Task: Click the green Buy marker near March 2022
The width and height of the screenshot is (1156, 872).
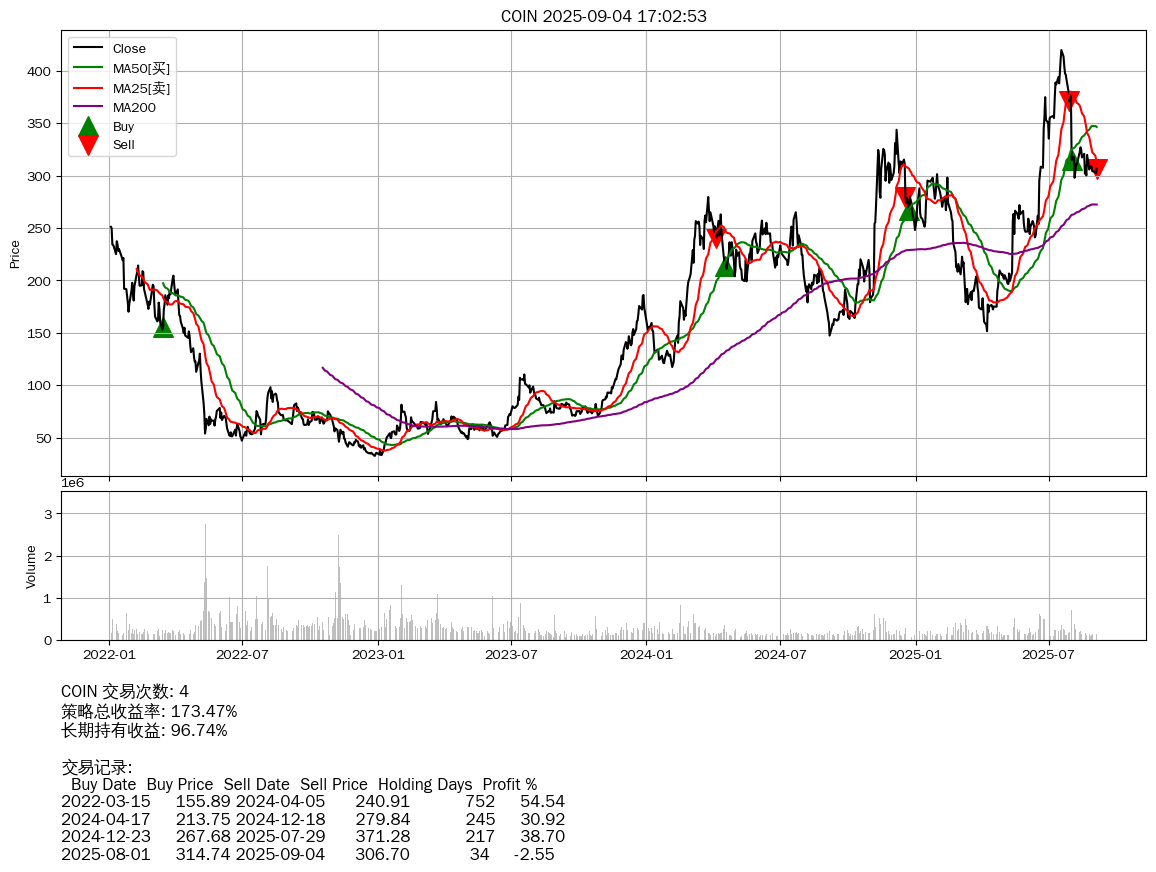Action: pyautogui.click(x=163, y=327)
